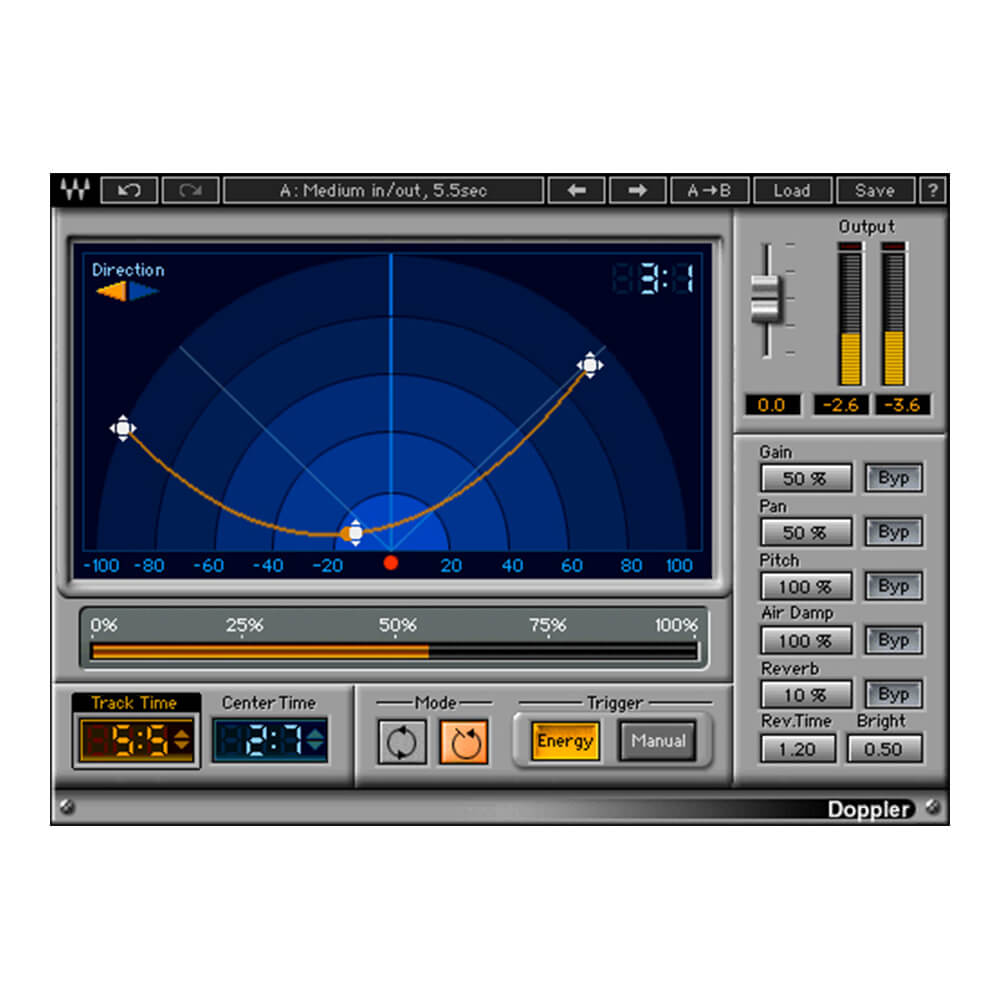1000x1000 pixels.
Task: Bypass the Air Damp effect
Action: pos(893,640)
